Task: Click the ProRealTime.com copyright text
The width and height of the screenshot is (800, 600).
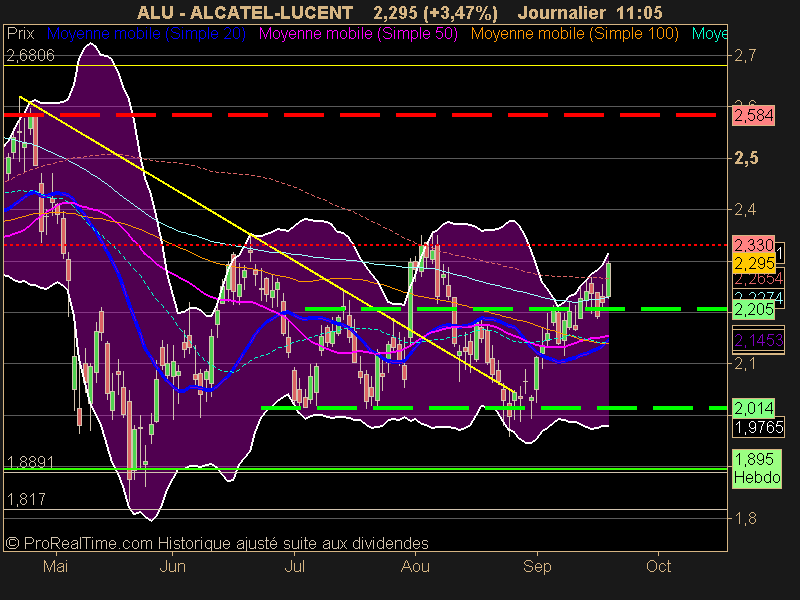Action: [217, 543]
